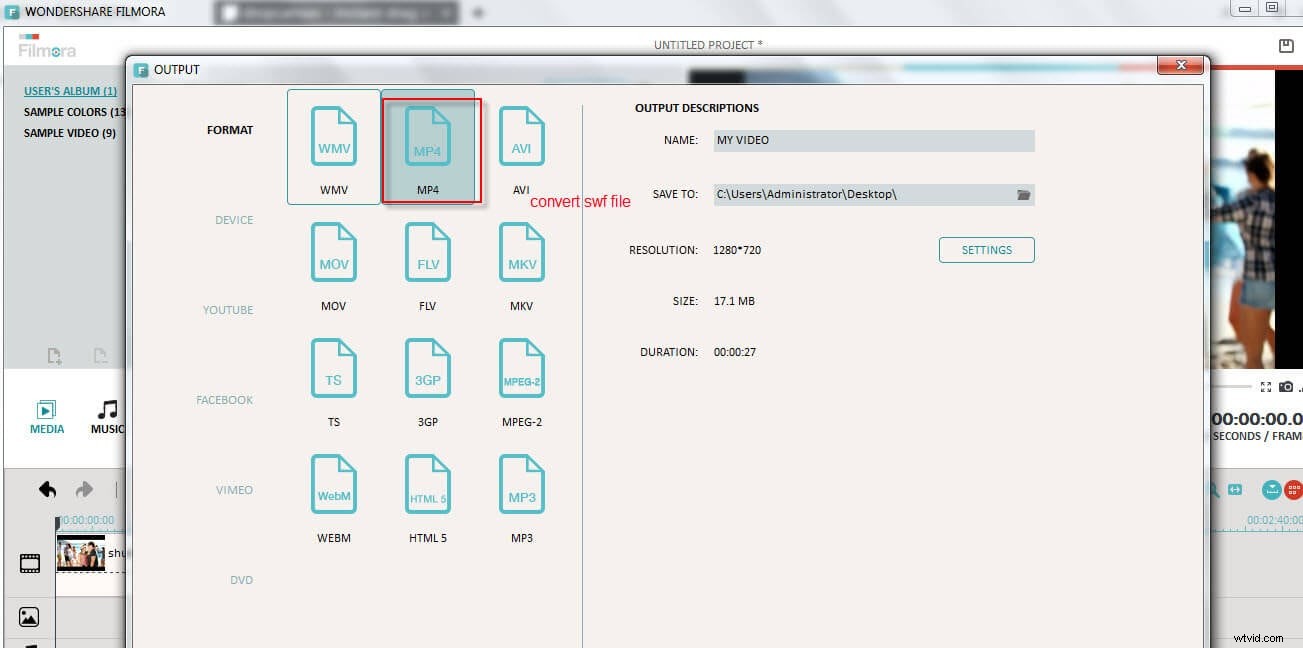Open SETTINGS to change export resolution

pyautogui.click(x=986, y=250)
